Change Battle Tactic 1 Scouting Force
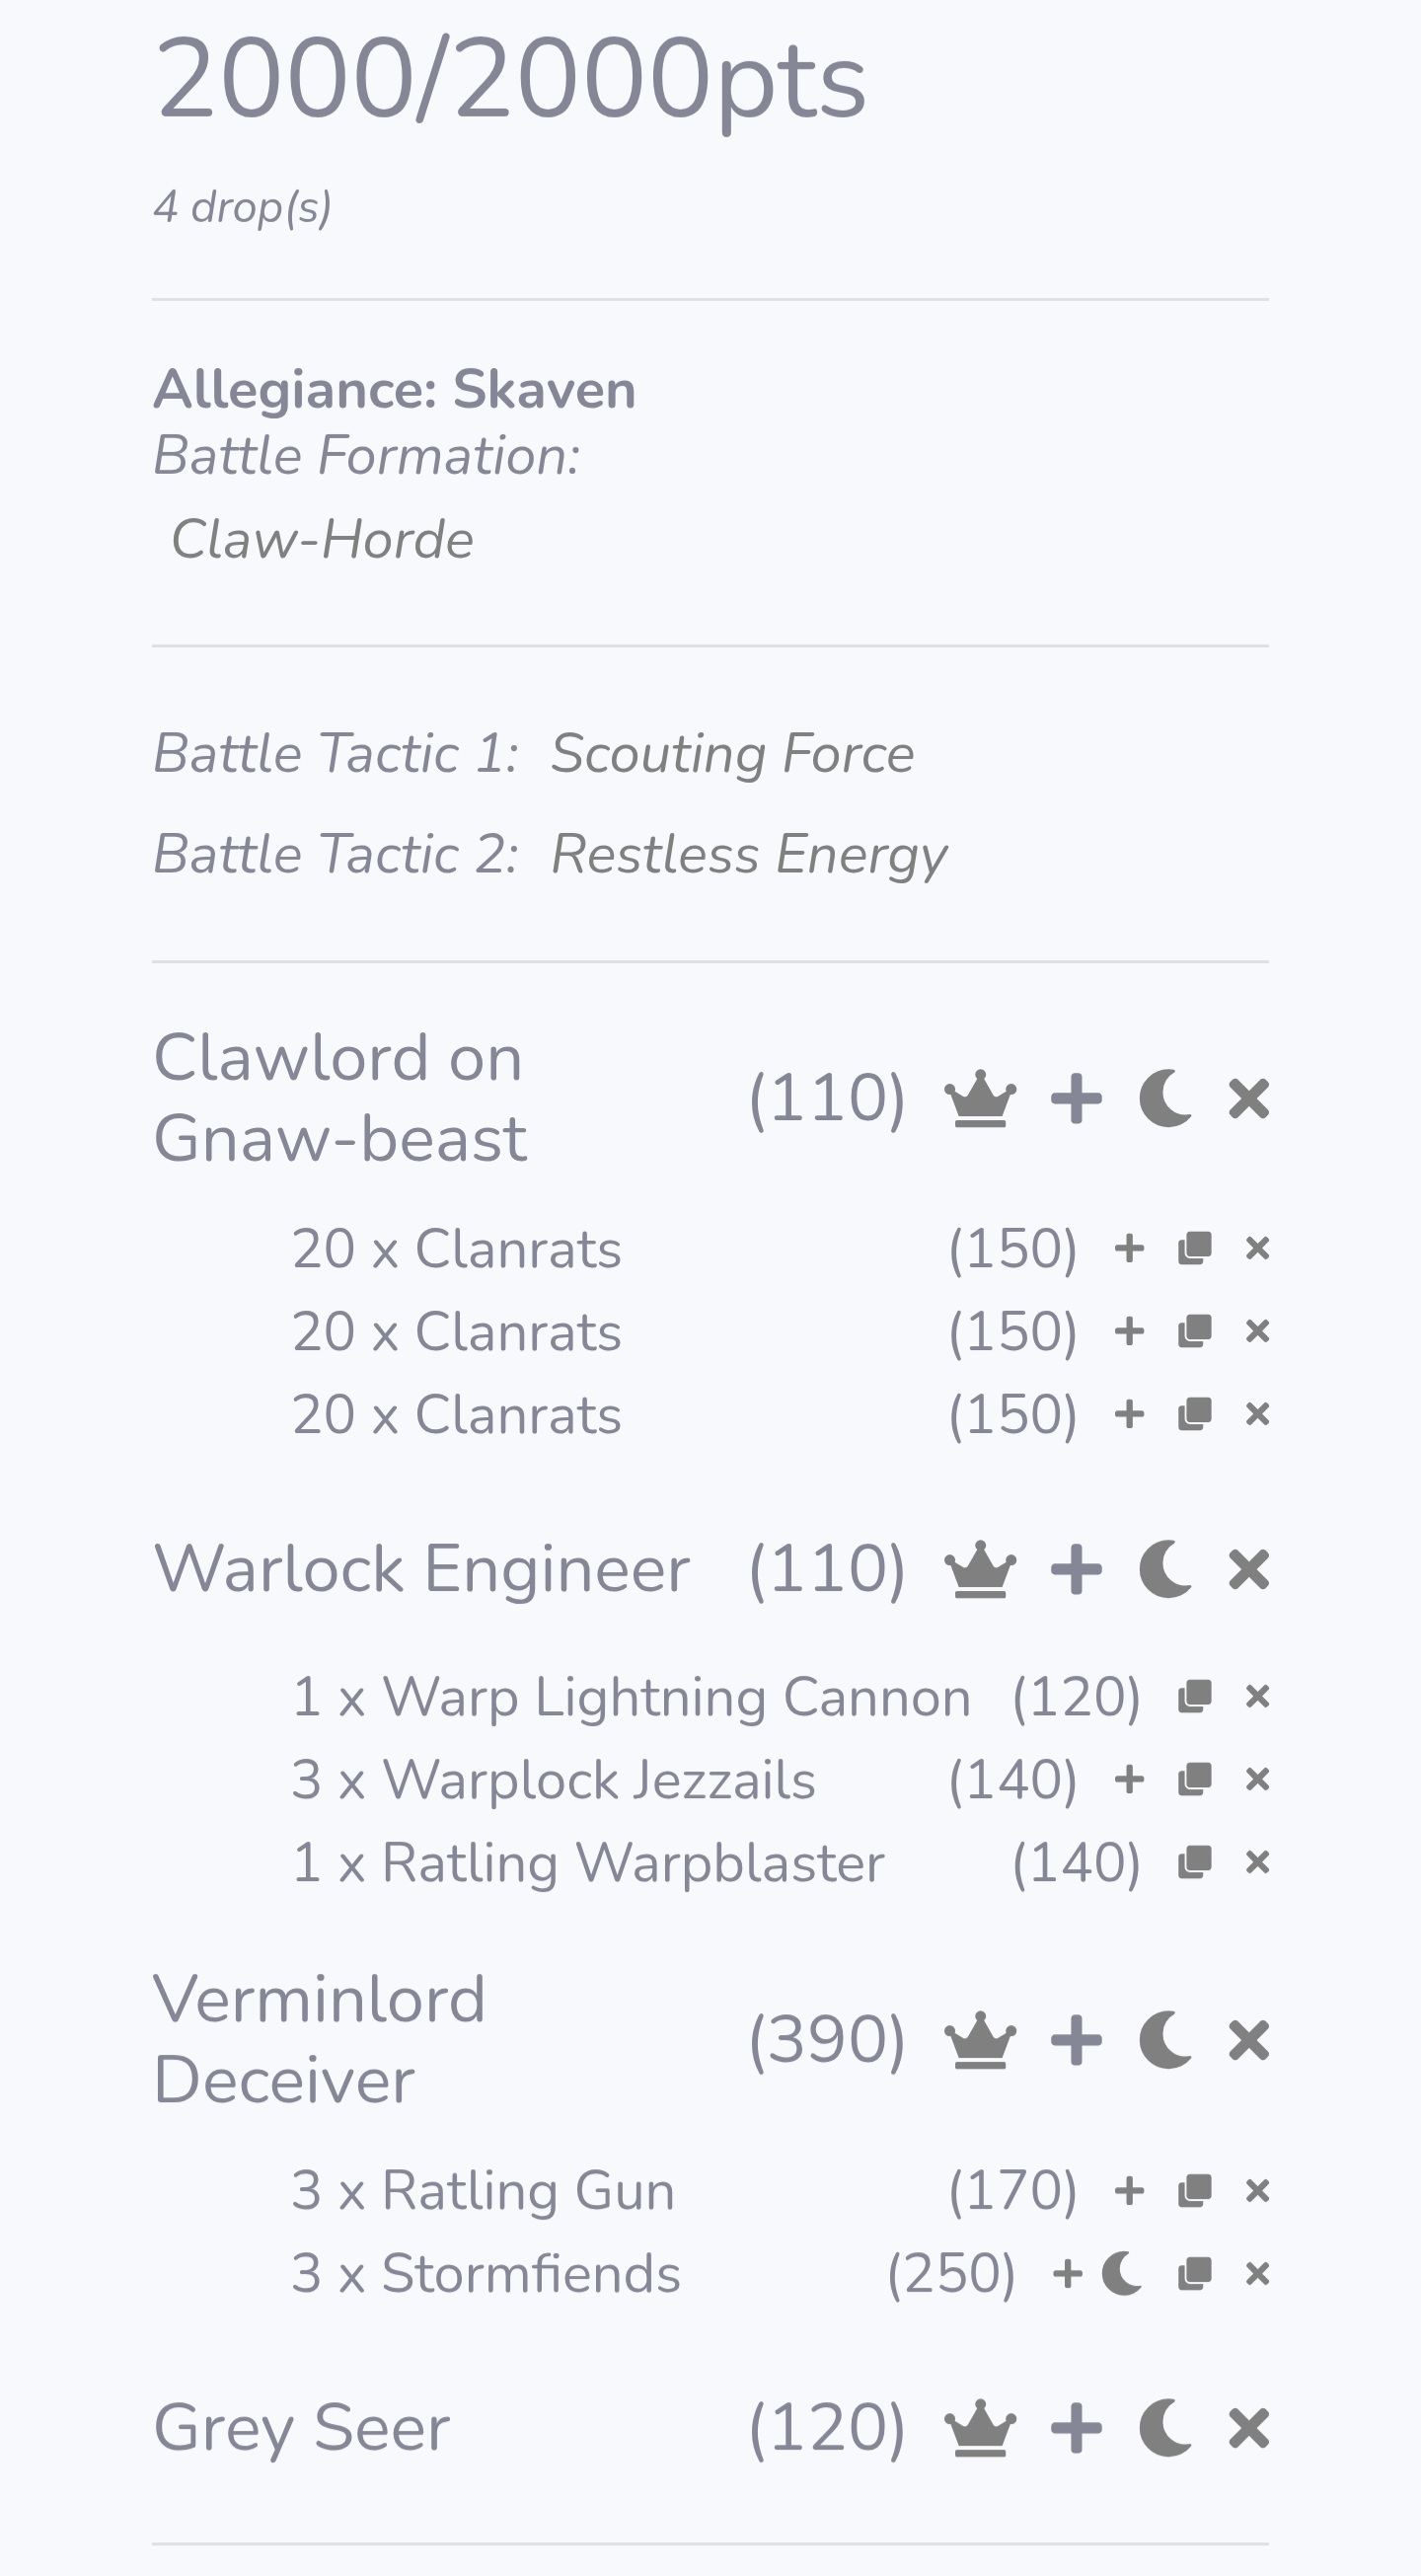 [x=732, y=754]
